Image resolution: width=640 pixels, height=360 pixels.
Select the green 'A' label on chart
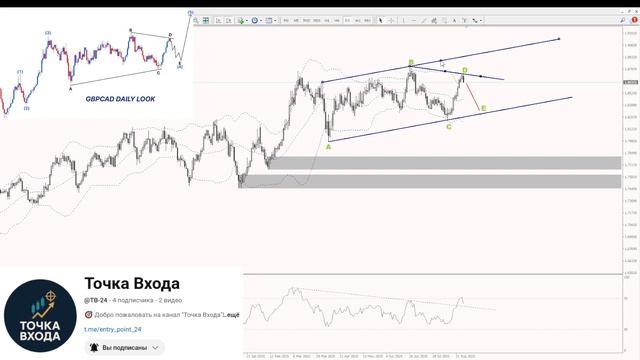(329, 147)
